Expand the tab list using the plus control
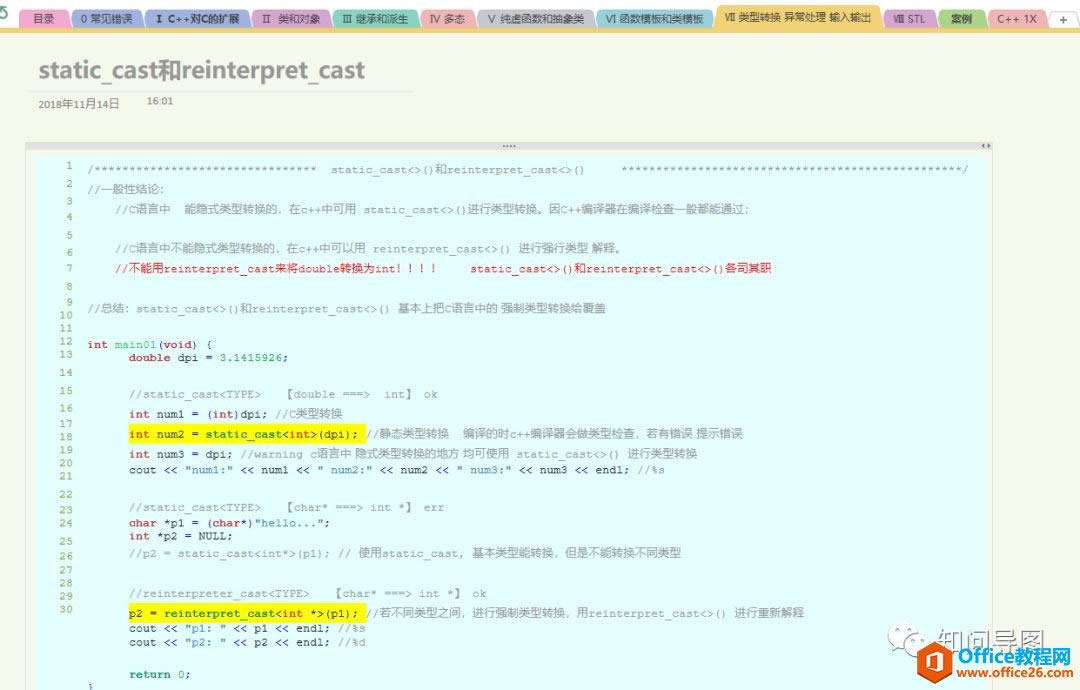The width and height of the screenshot is (1080, 690). (1063, 18)
